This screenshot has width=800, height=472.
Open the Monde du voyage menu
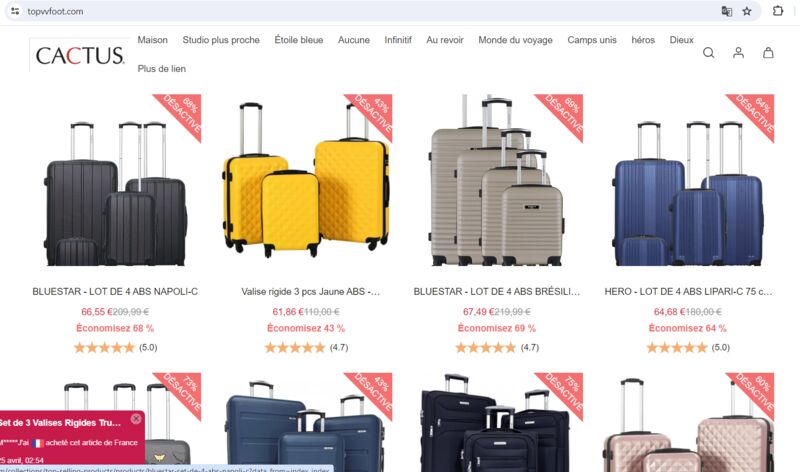click(x=515, y=40)
